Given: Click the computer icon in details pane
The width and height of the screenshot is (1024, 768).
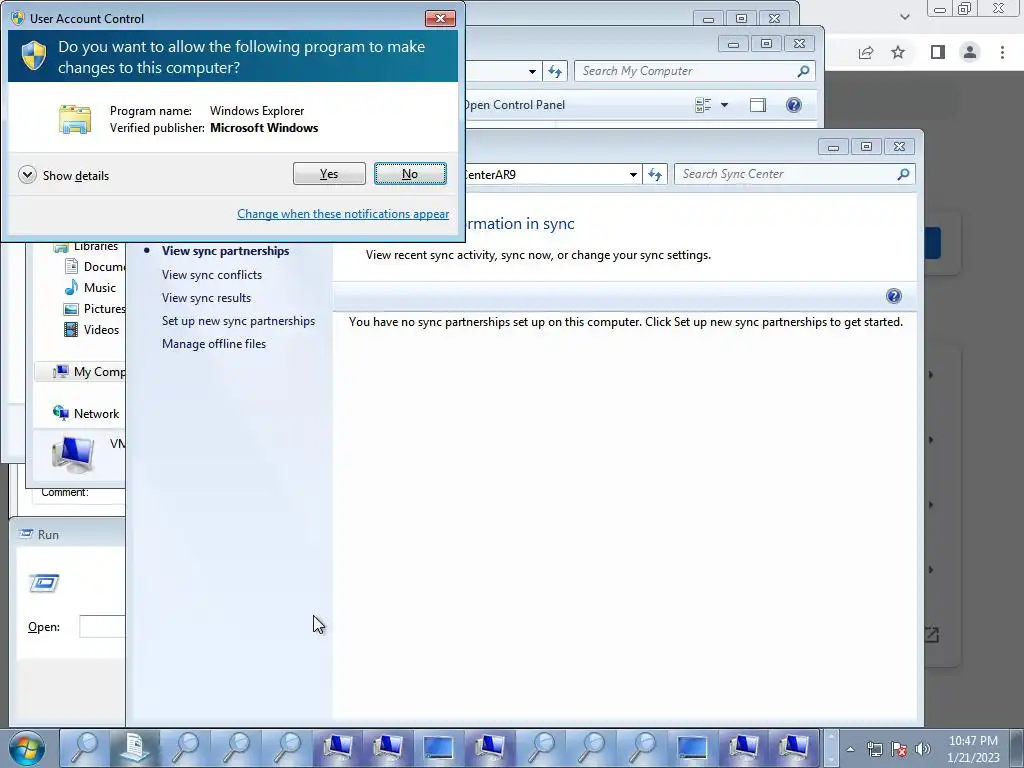Looking at the screenshot, I should 73,454.
